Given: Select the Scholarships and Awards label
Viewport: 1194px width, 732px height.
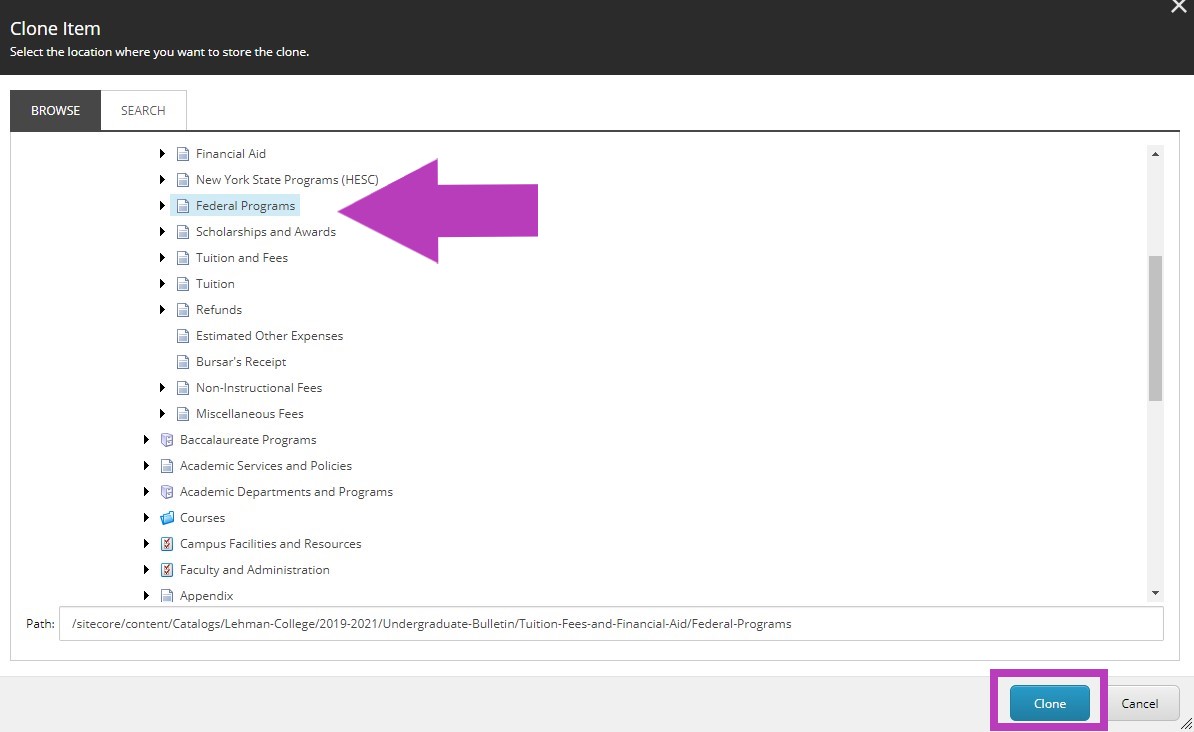Looking at the screenshot, I should pos(266,232).
